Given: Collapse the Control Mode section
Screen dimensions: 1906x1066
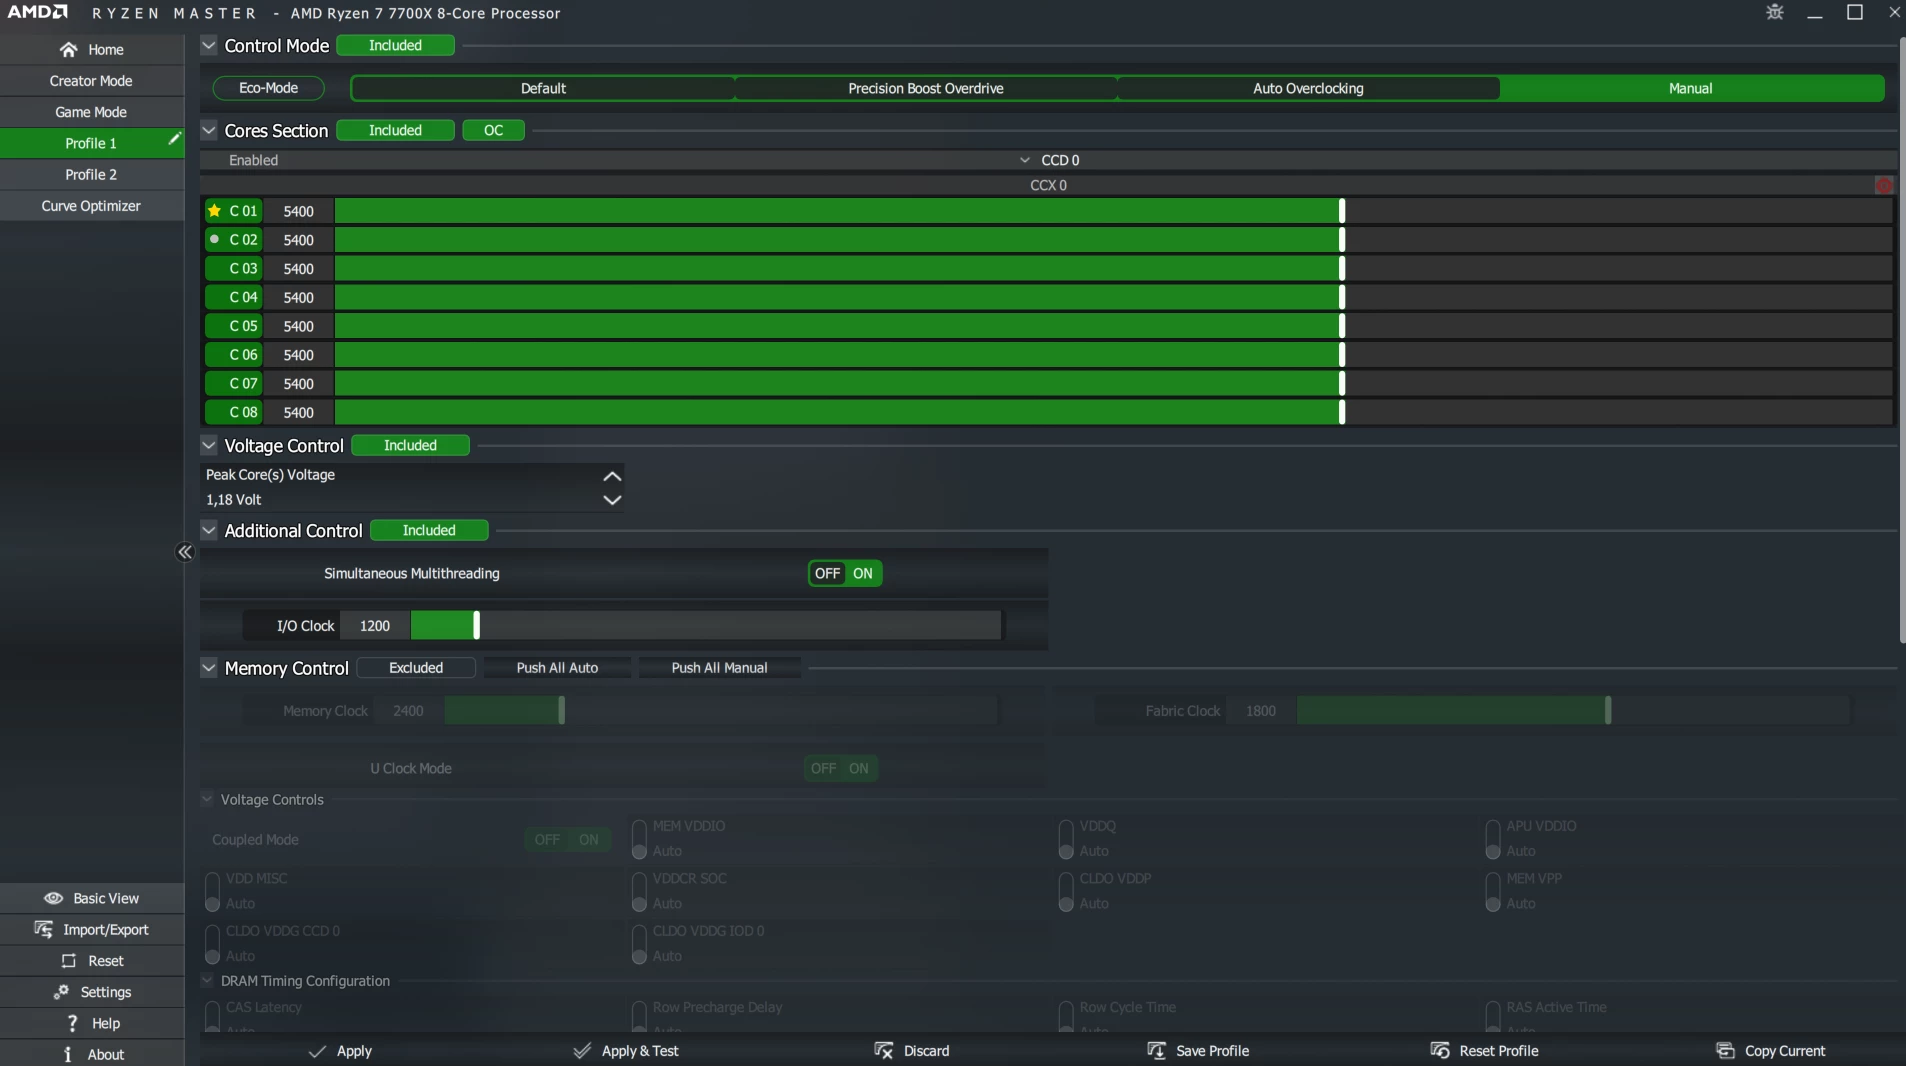Looking at the screenshot, I should (x=209, y=45).
